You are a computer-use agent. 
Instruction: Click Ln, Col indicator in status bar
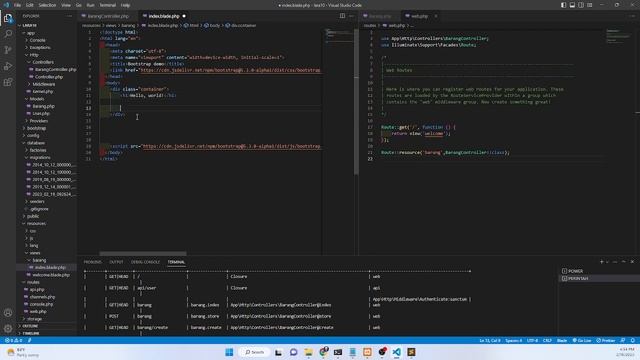click(489, 340)
